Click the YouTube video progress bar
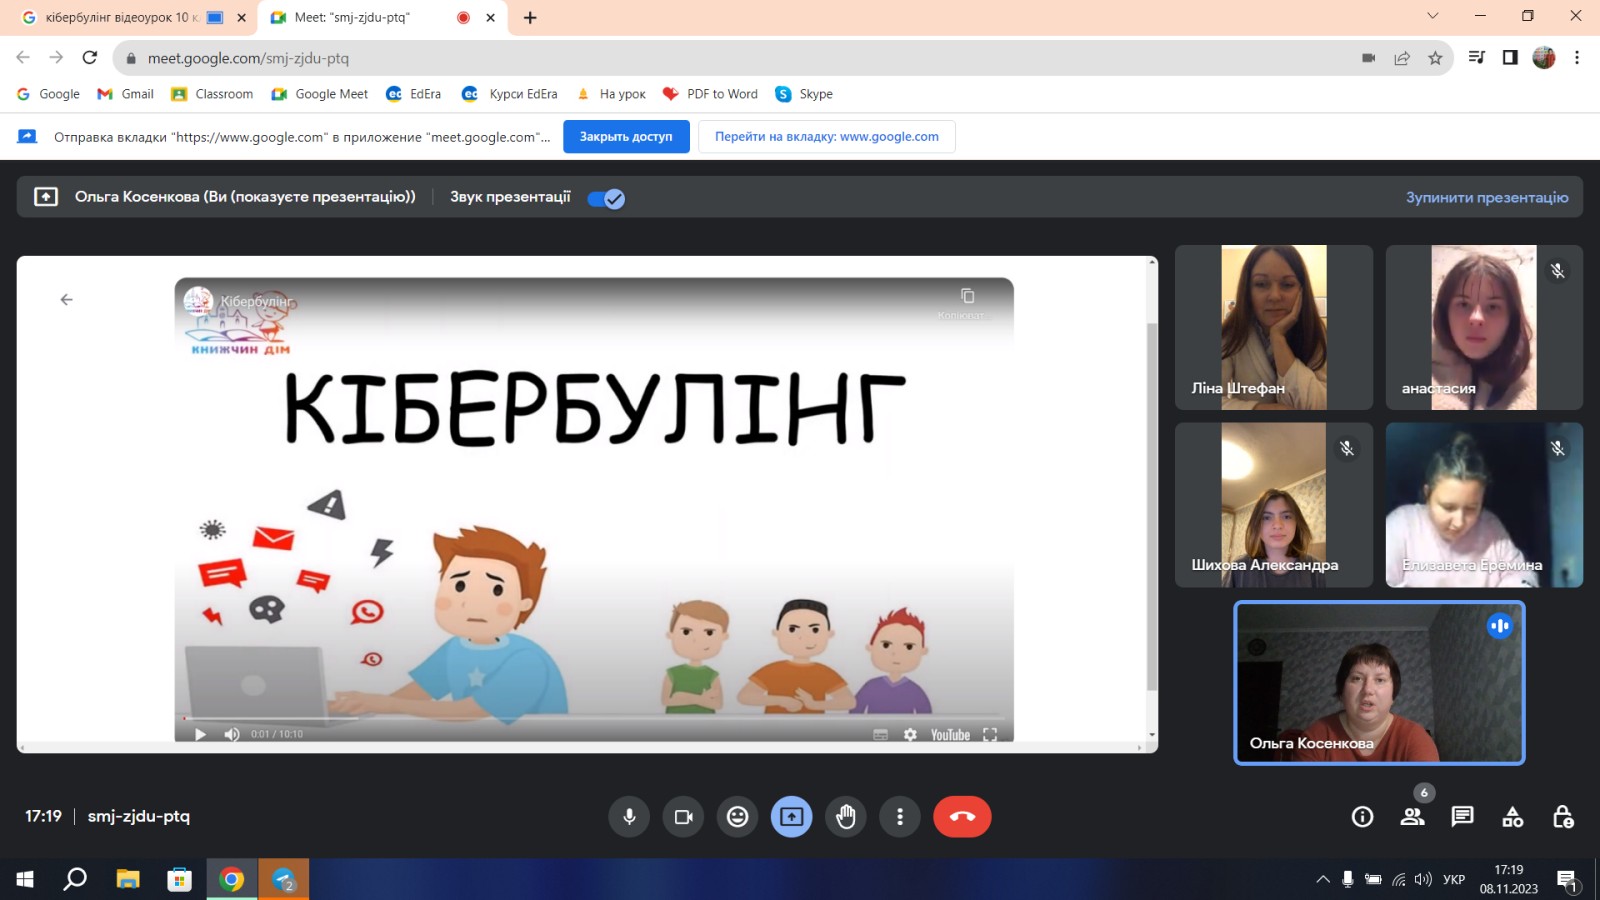Screen dimensions: 1600x900 pos(594,718)
